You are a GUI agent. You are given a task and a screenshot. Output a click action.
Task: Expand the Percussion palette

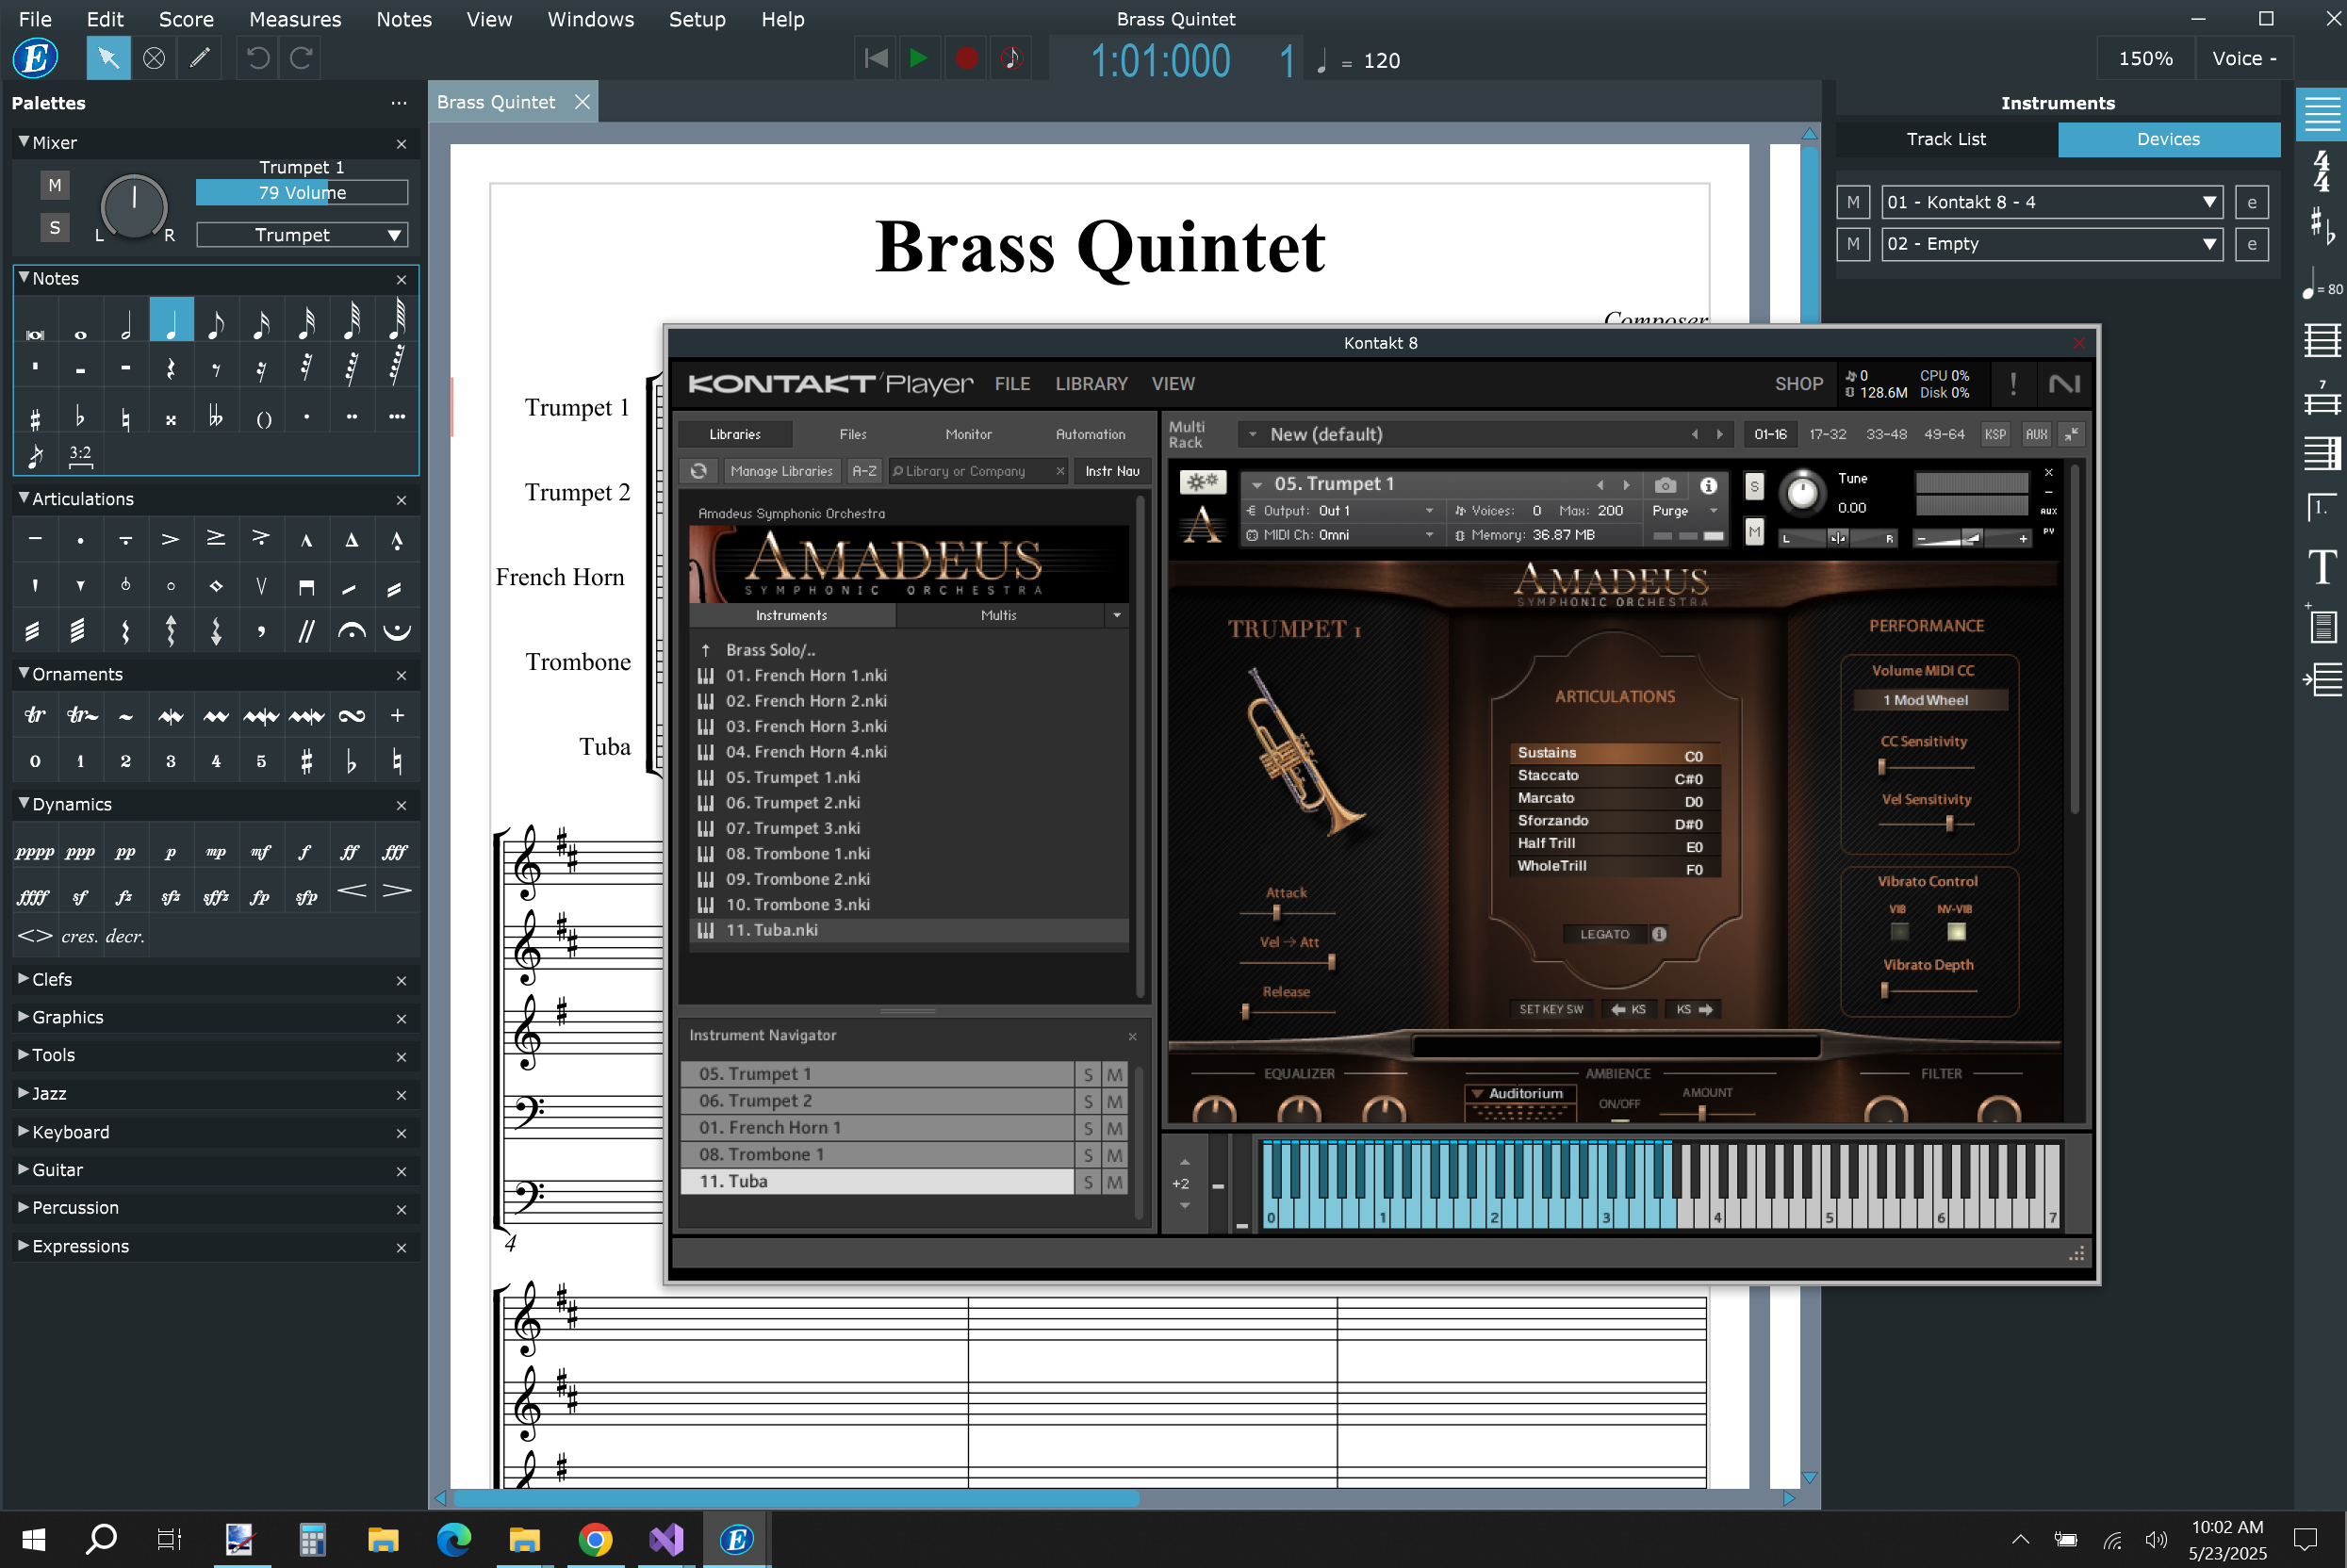[24, 1207]
